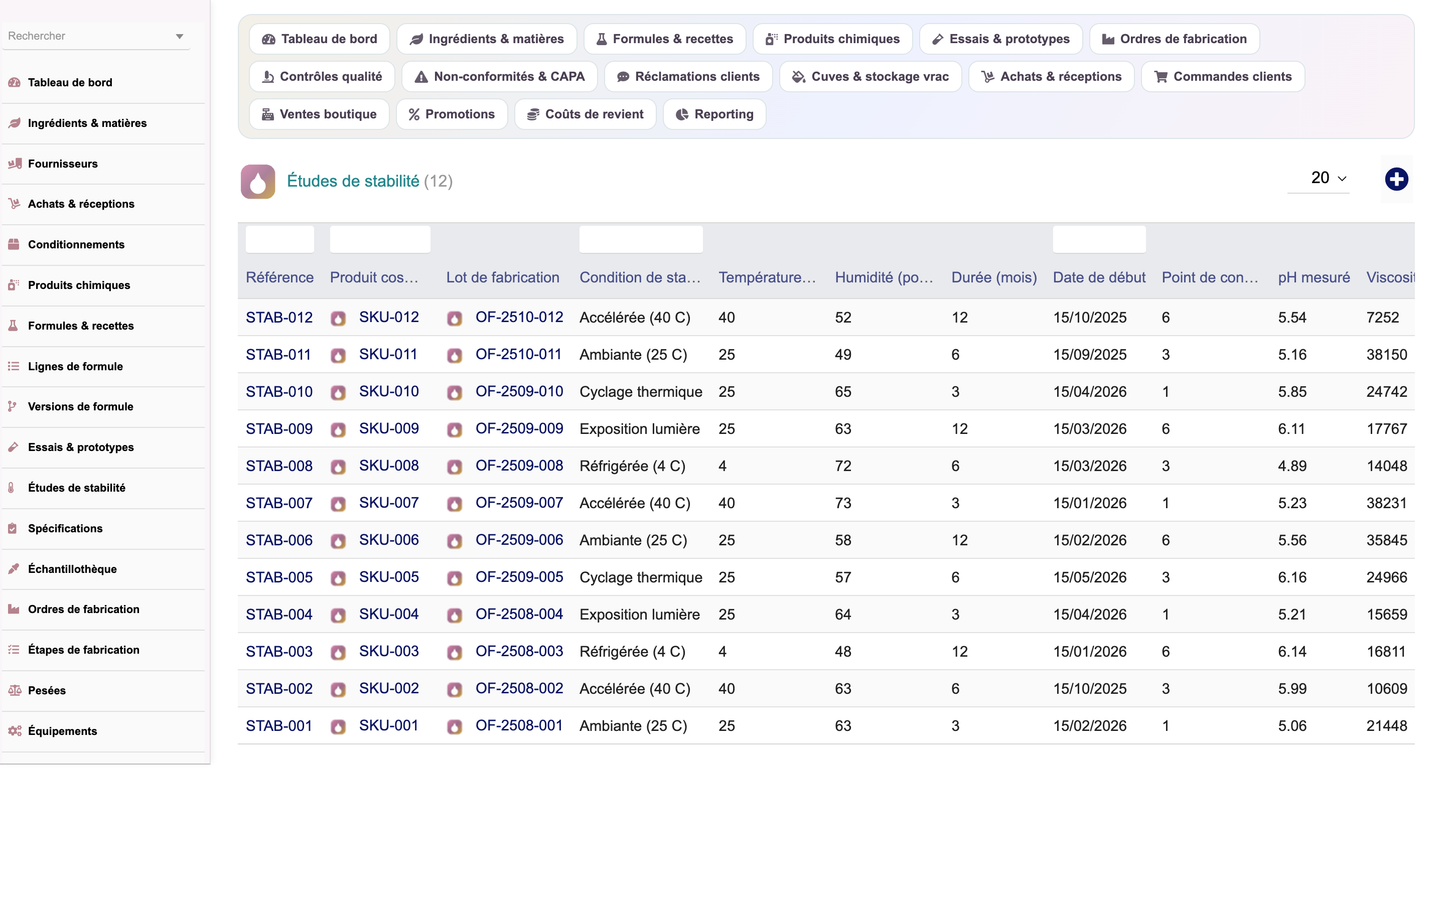
Task: Open the Essais & prototypes top tab
Action: pos(1000,39)
